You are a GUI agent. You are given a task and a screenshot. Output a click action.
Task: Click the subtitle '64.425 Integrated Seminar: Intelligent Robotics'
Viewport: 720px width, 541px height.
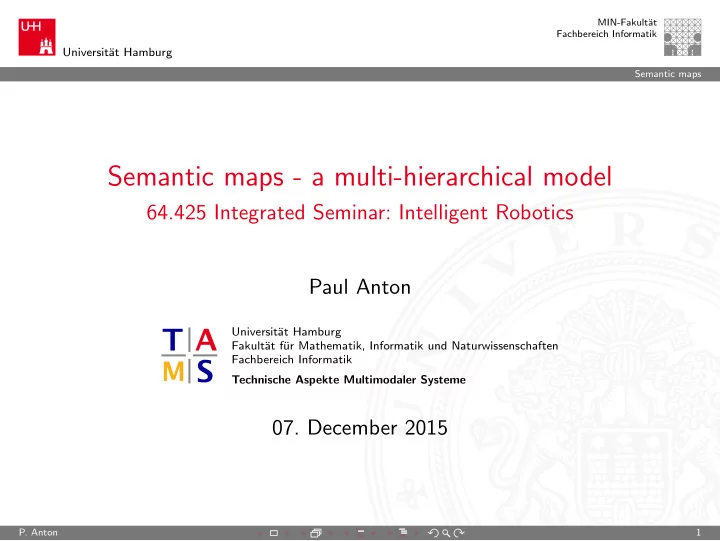tap(360, 213)
